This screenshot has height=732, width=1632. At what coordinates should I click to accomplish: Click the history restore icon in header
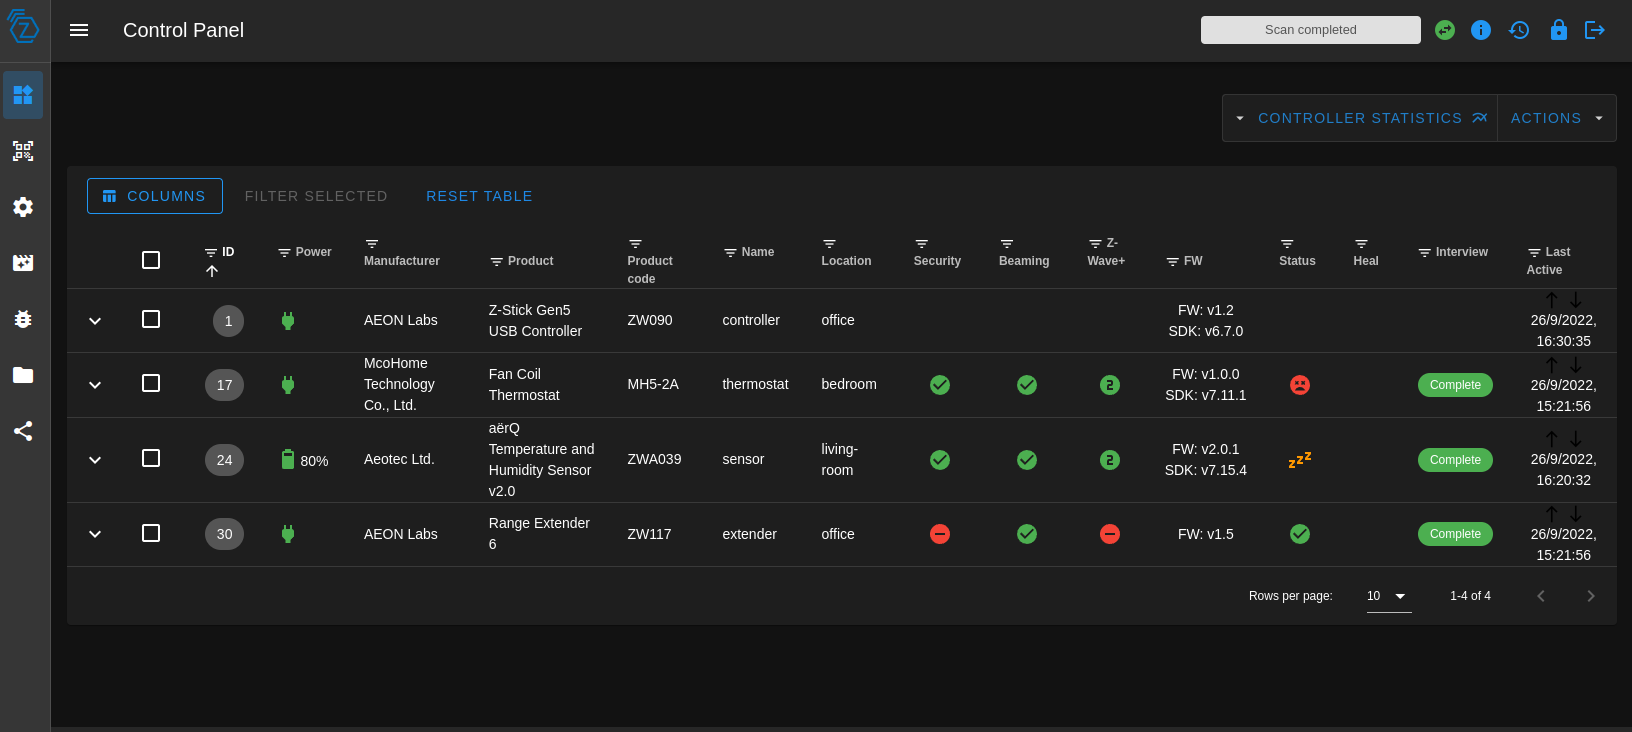(x=1519, y=30)
